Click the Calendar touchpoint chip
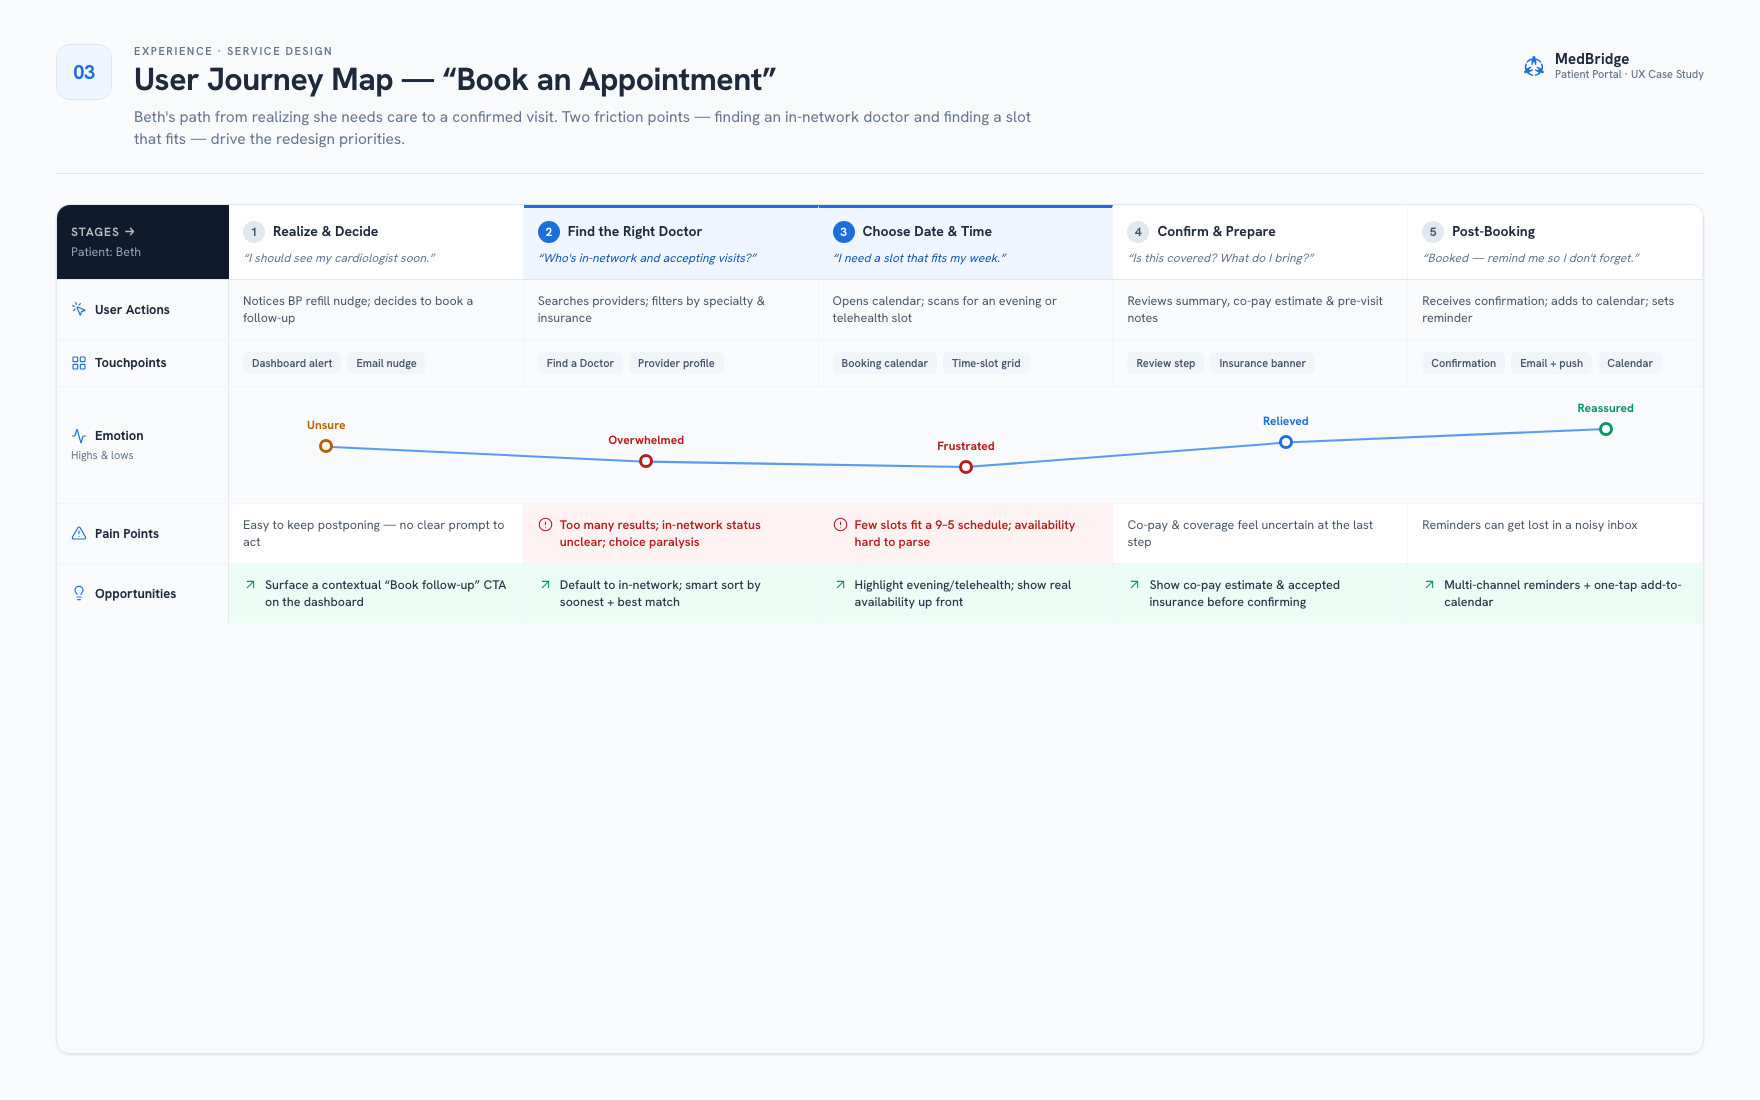This screenshot has width=1760, height=1100. pos(1630,363)
